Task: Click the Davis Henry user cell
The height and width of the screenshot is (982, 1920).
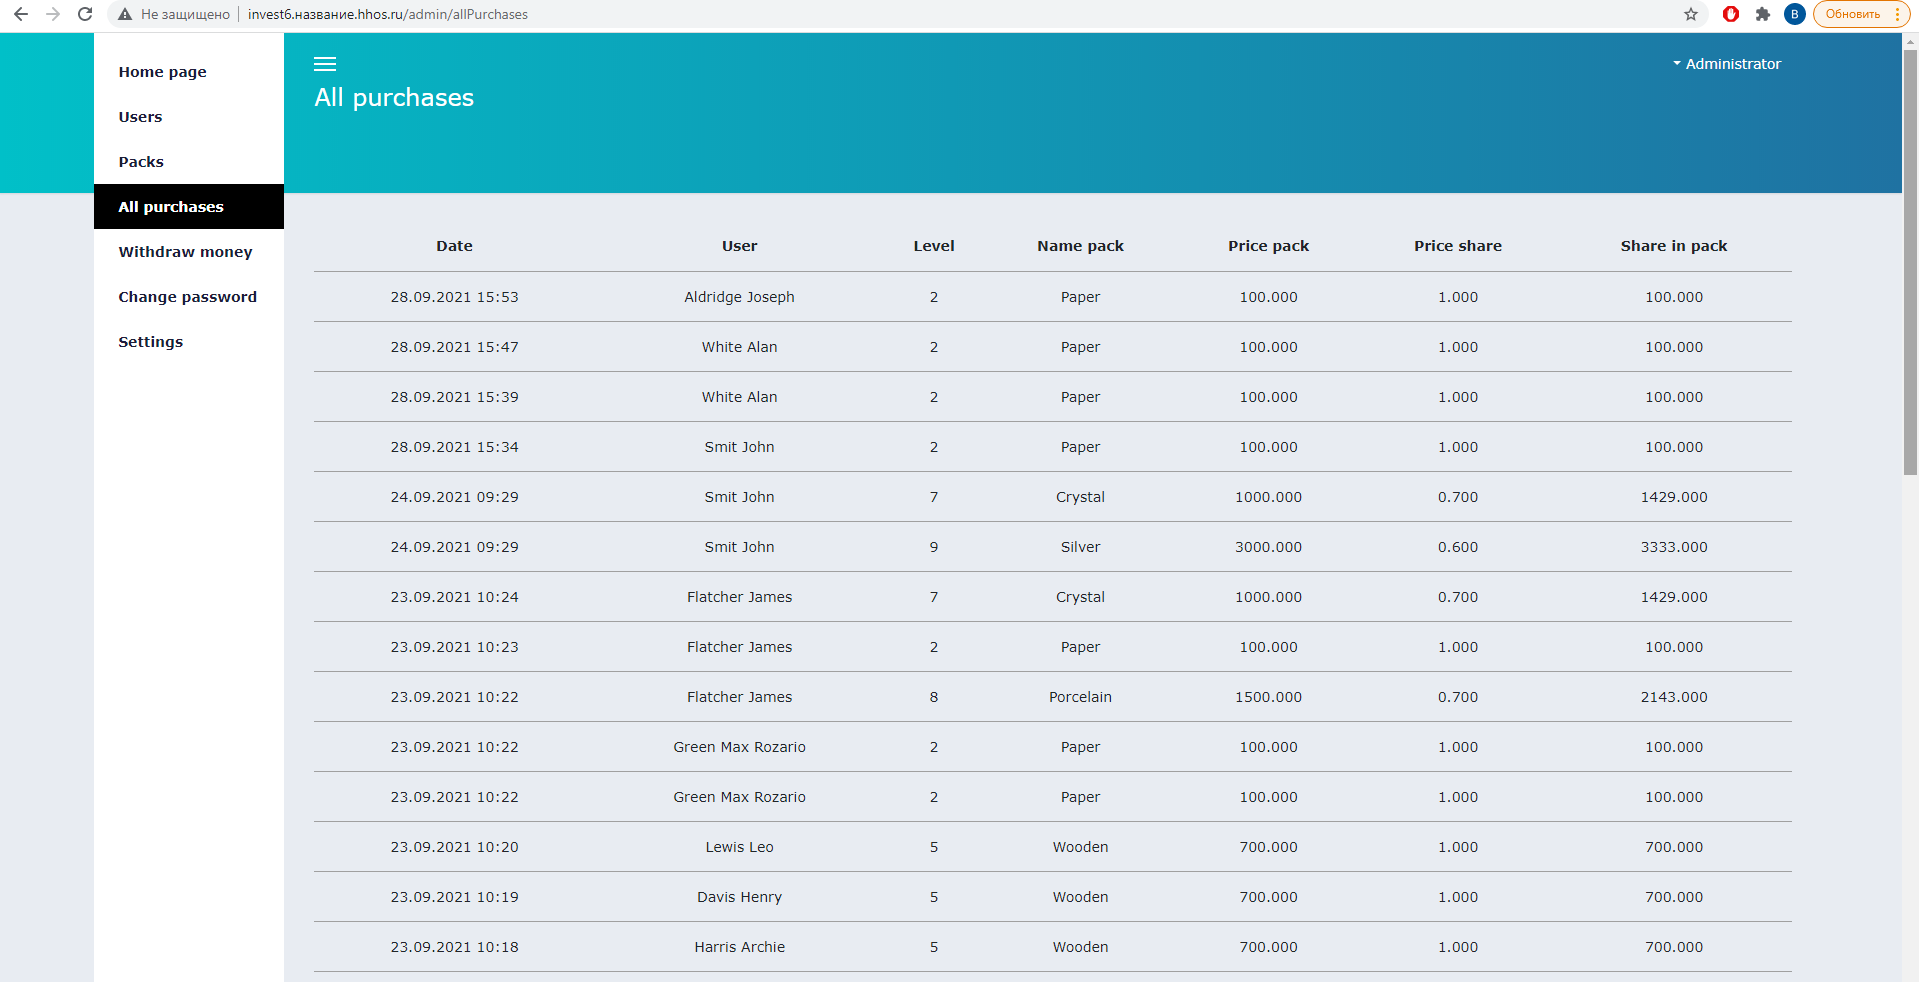Action: pos(739,897)
